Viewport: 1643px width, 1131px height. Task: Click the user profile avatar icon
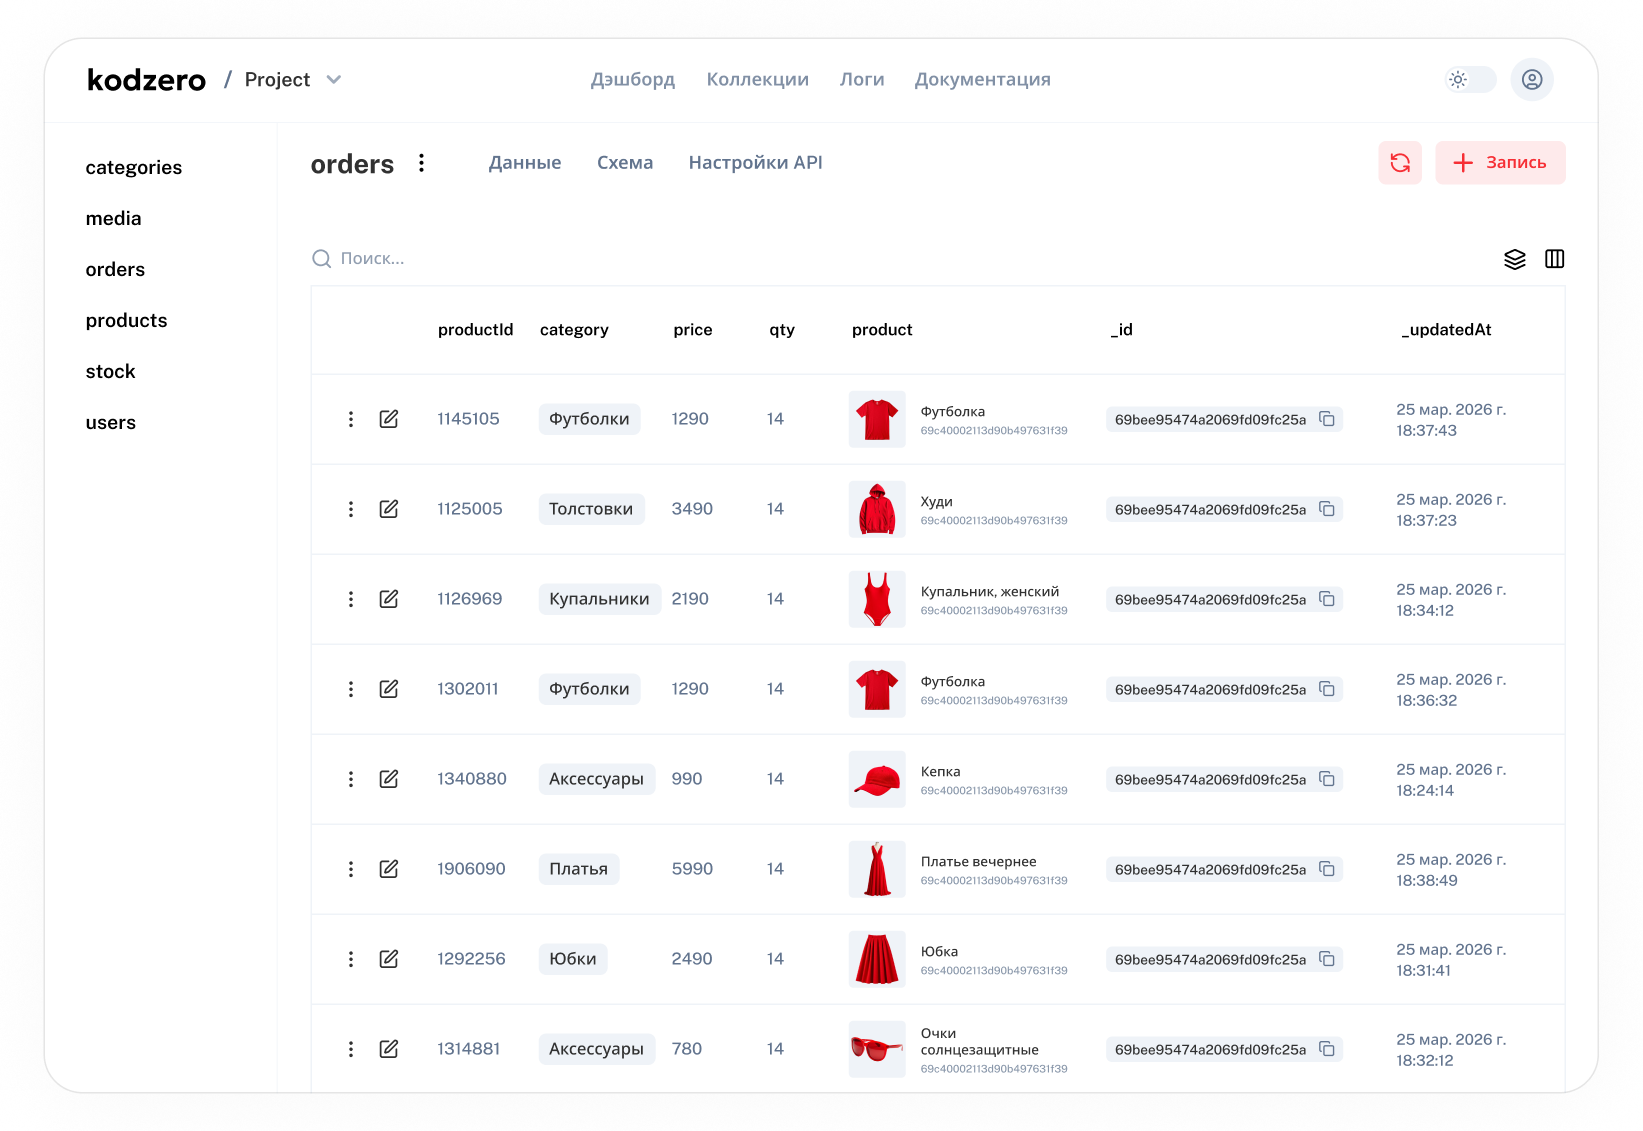1531,80
